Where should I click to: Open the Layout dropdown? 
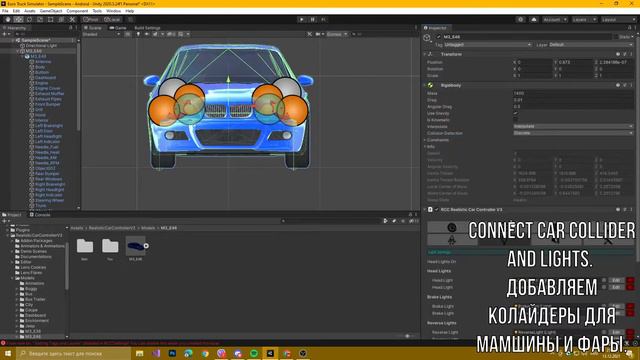(618, 19)
